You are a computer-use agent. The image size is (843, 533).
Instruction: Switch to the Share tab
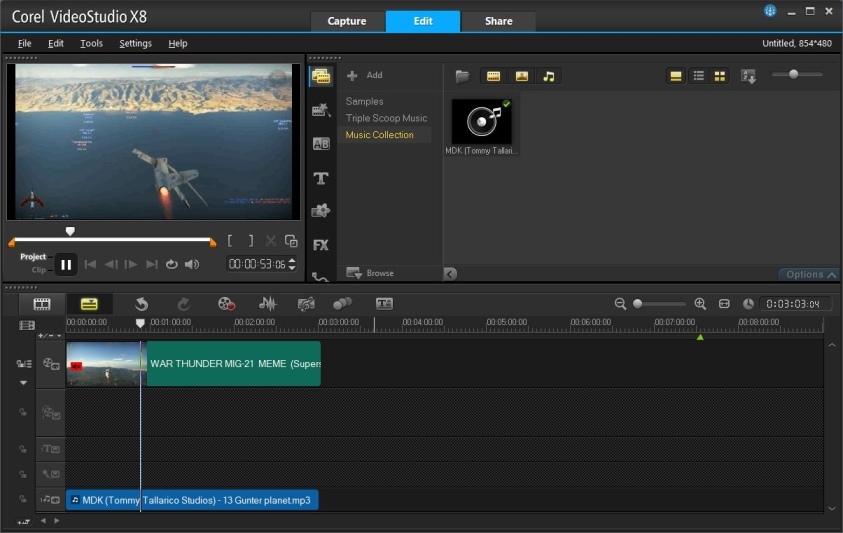click(498, 21)
